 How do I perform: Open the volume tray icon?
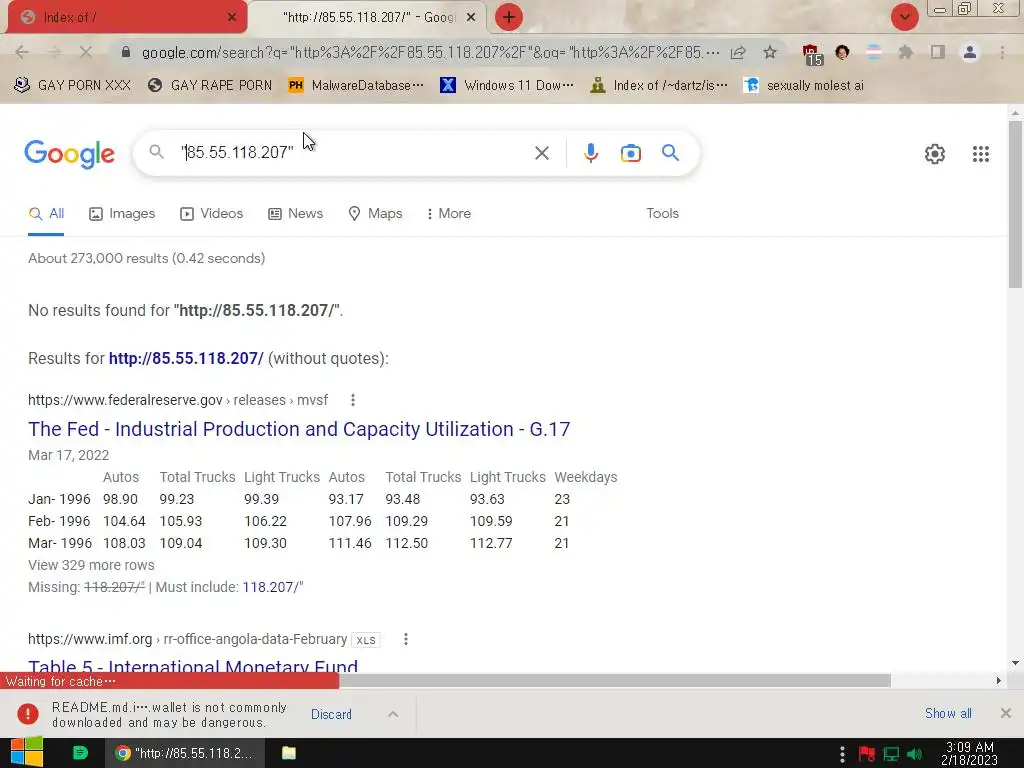pyautogui.click(x=914, y=755)
